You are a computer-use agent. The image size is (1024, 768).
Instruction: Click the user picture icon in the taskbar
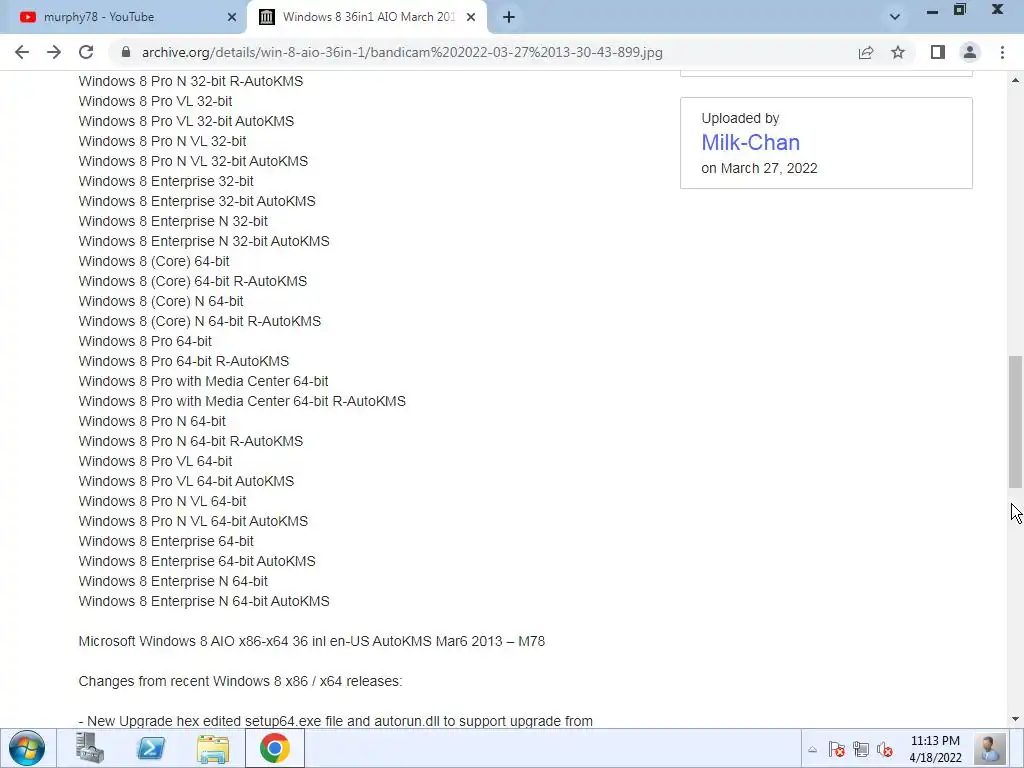(989, 748)
